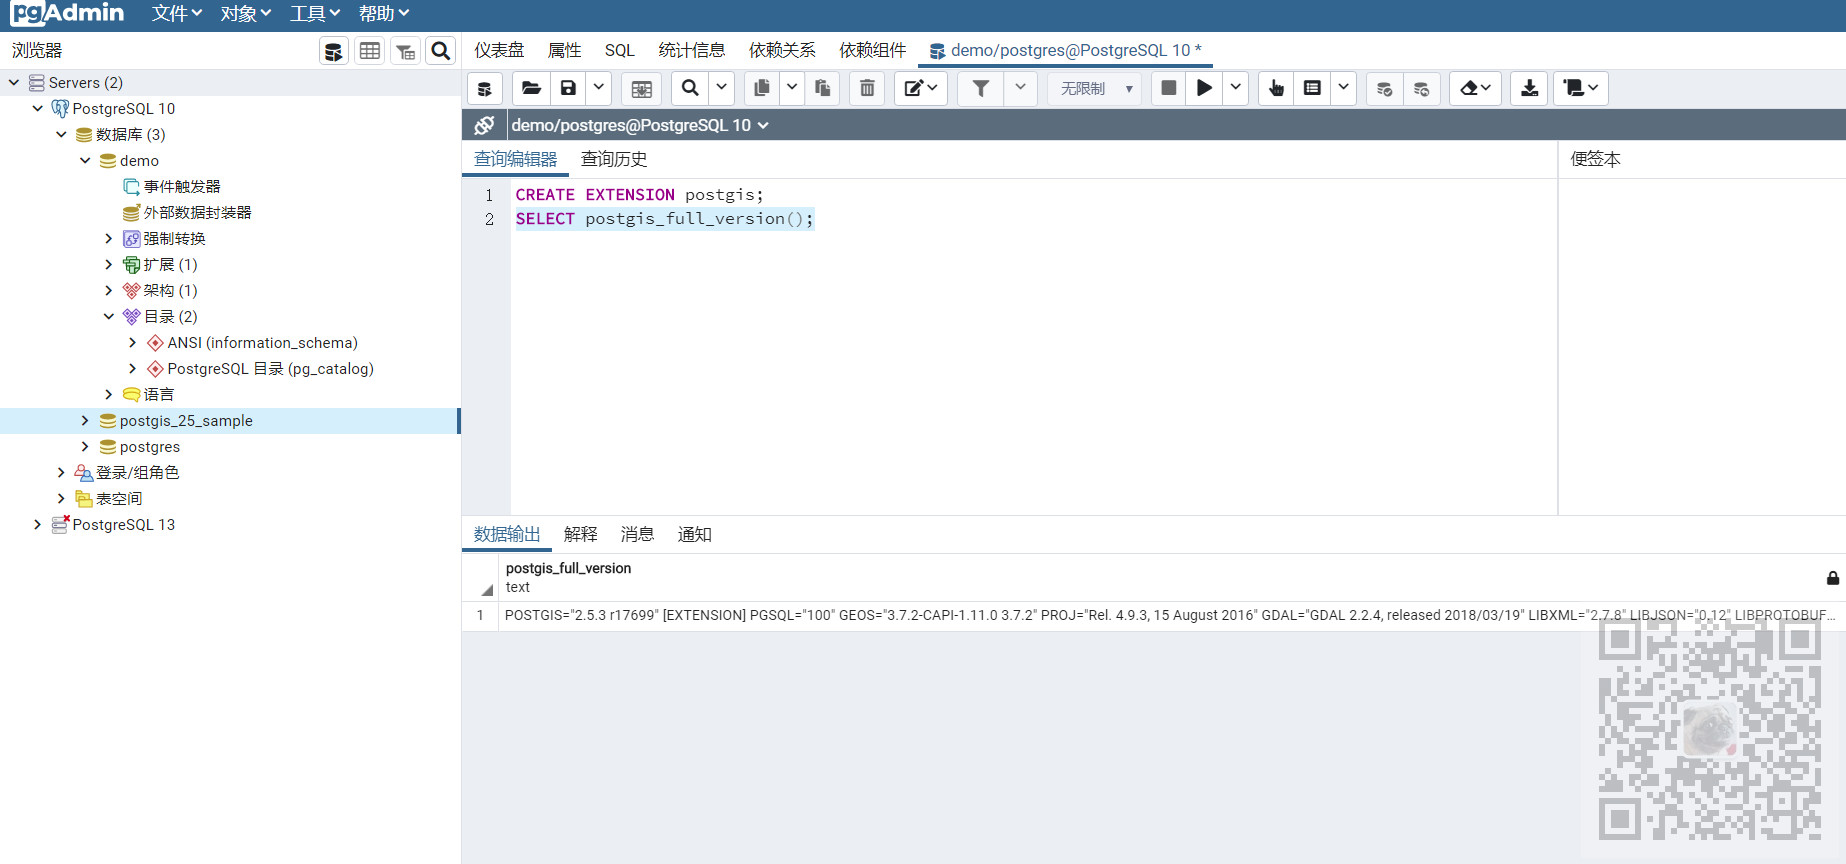Click the Open File folder icon
The height and width of the screenshot is (864, 1846).
click(531, 88)
